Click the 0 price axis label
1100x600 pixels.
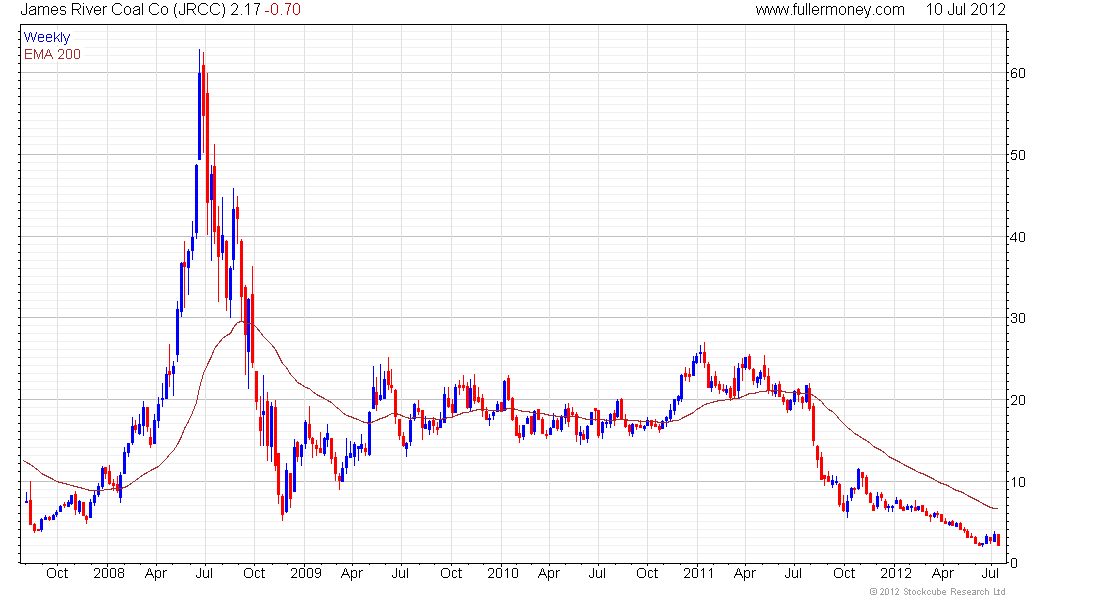[1013, 563]
